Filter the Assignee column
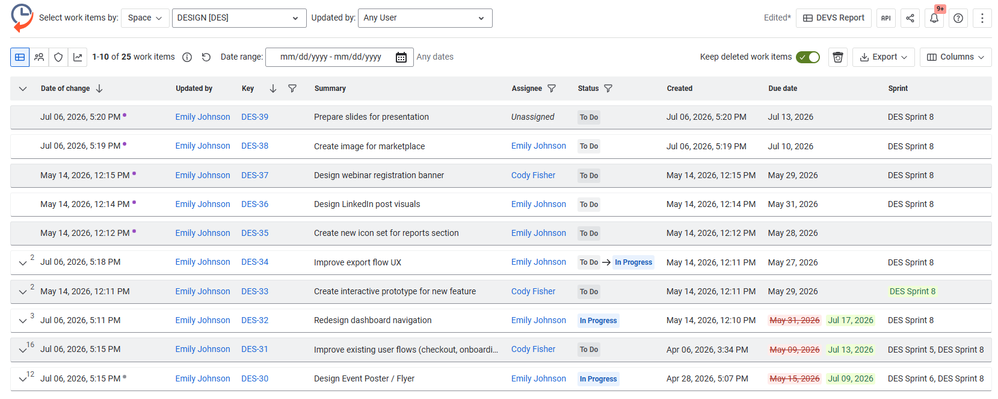The width and height of the screenshot is (998, 399). pos(552,88)
